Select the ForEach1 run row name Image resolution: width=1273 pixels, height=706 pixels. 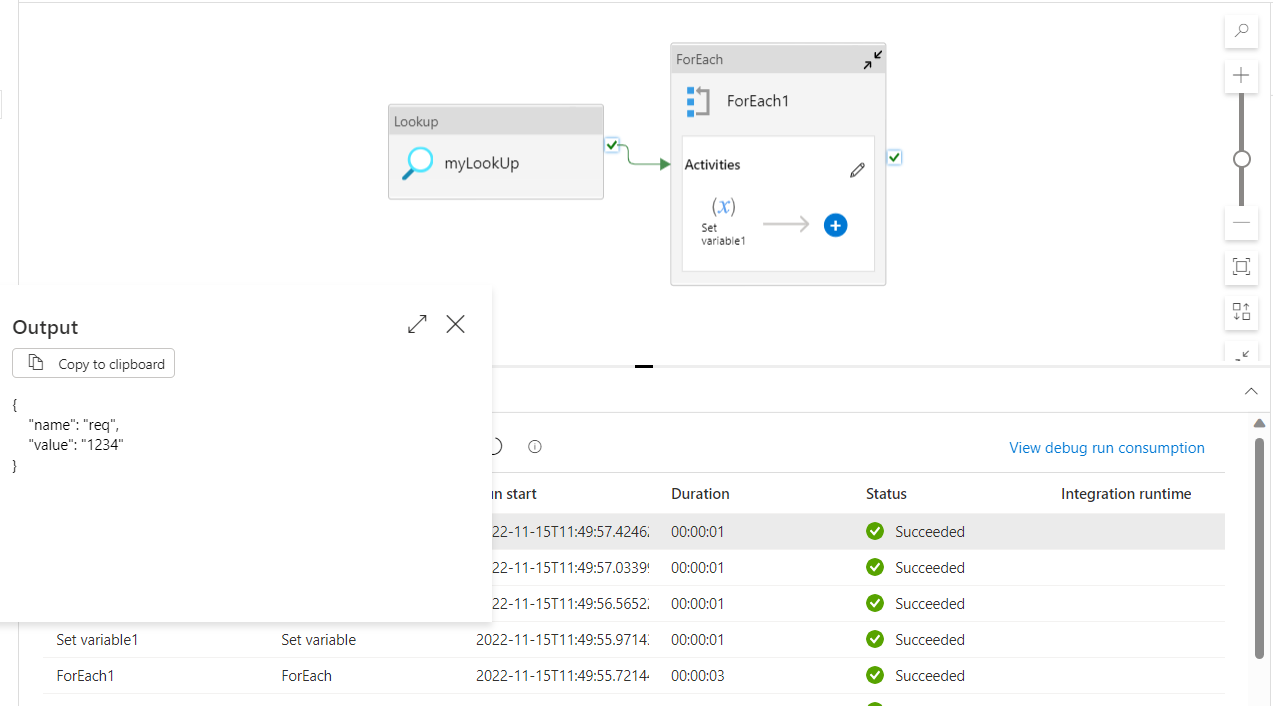(x=86, y=676)
